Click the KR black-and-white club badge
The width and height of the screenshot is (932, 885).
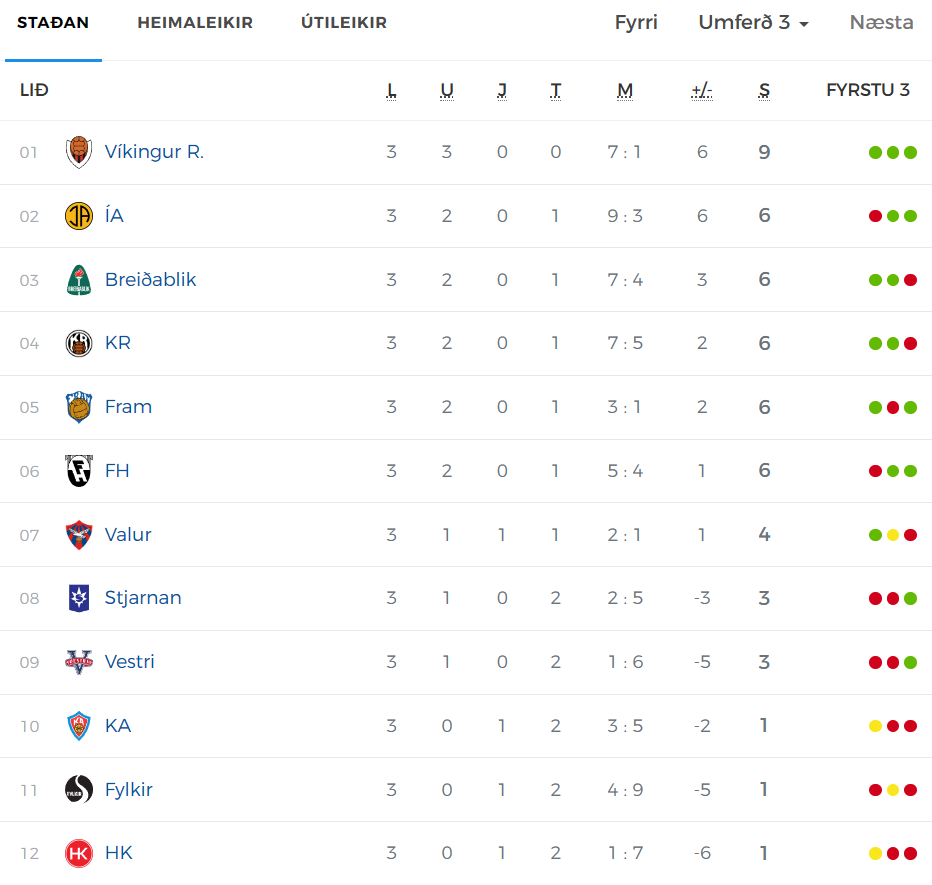(78, 344)
